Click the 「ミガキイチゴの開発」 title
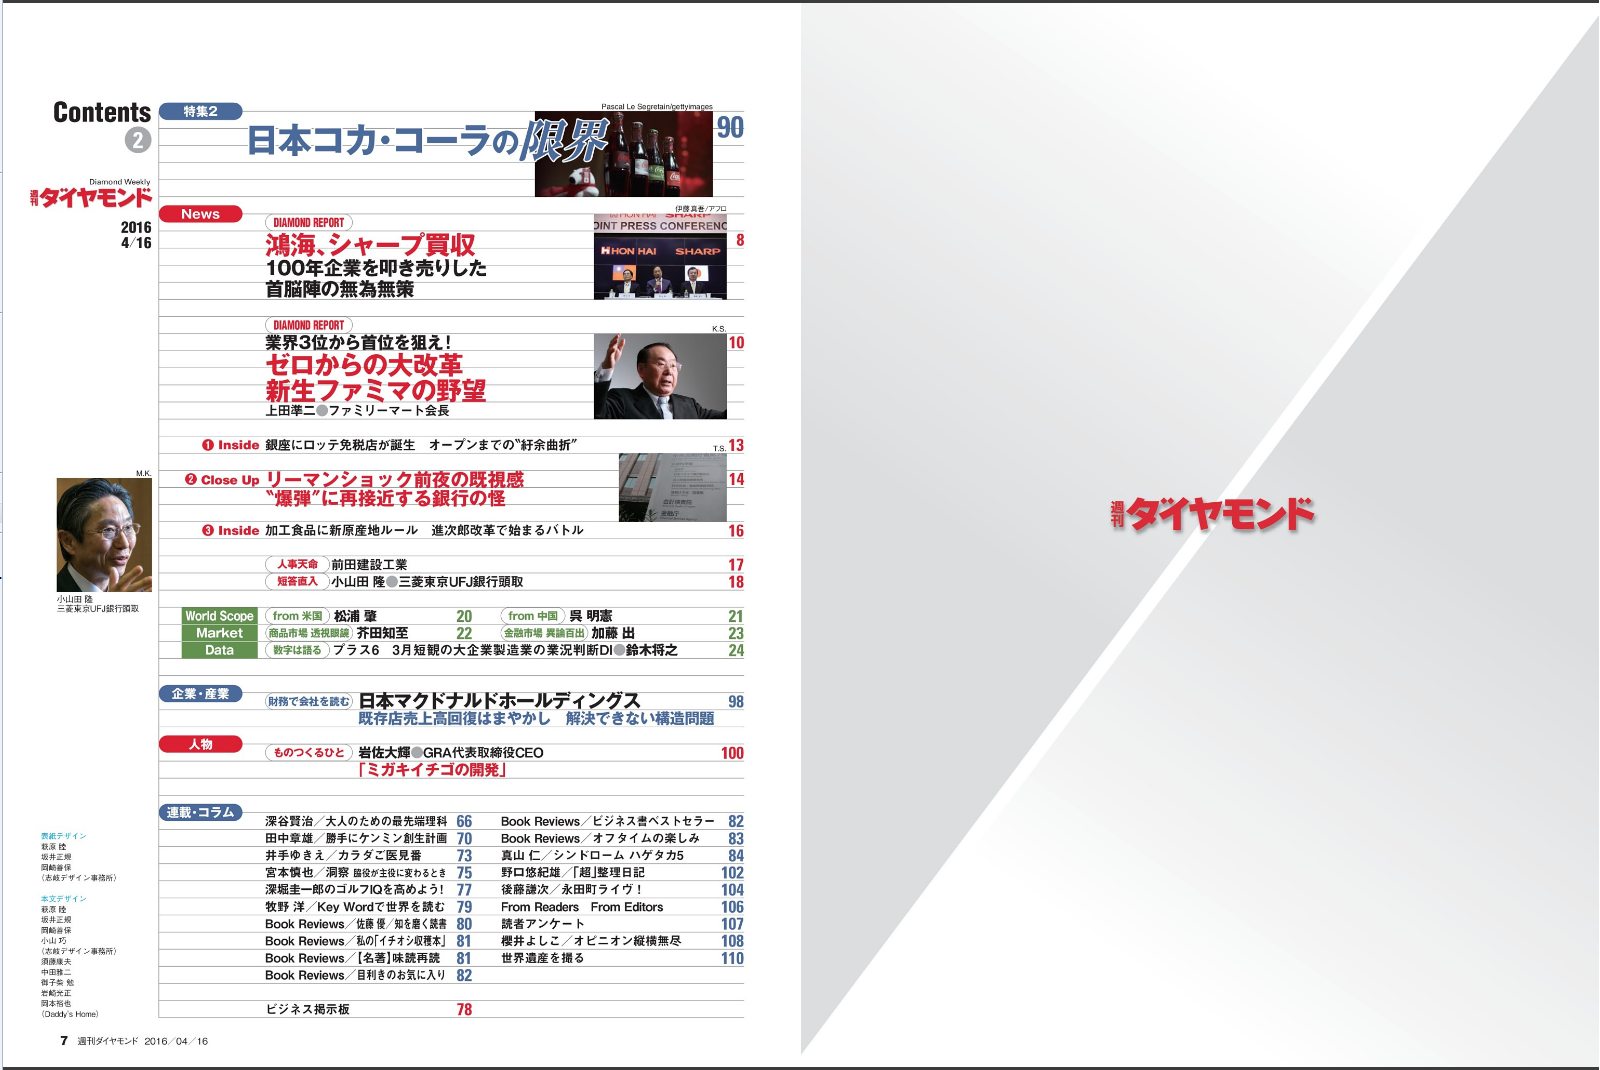The image size is (1600, 1070). tap(432, 769)
